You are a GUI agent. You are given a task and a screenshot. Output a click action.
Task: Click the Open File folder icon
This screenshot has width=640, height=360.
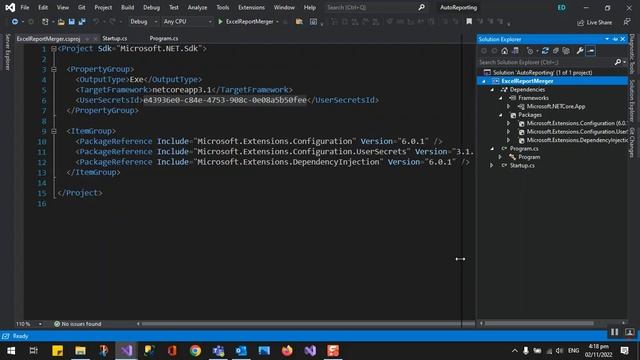(x=61, y=22)
